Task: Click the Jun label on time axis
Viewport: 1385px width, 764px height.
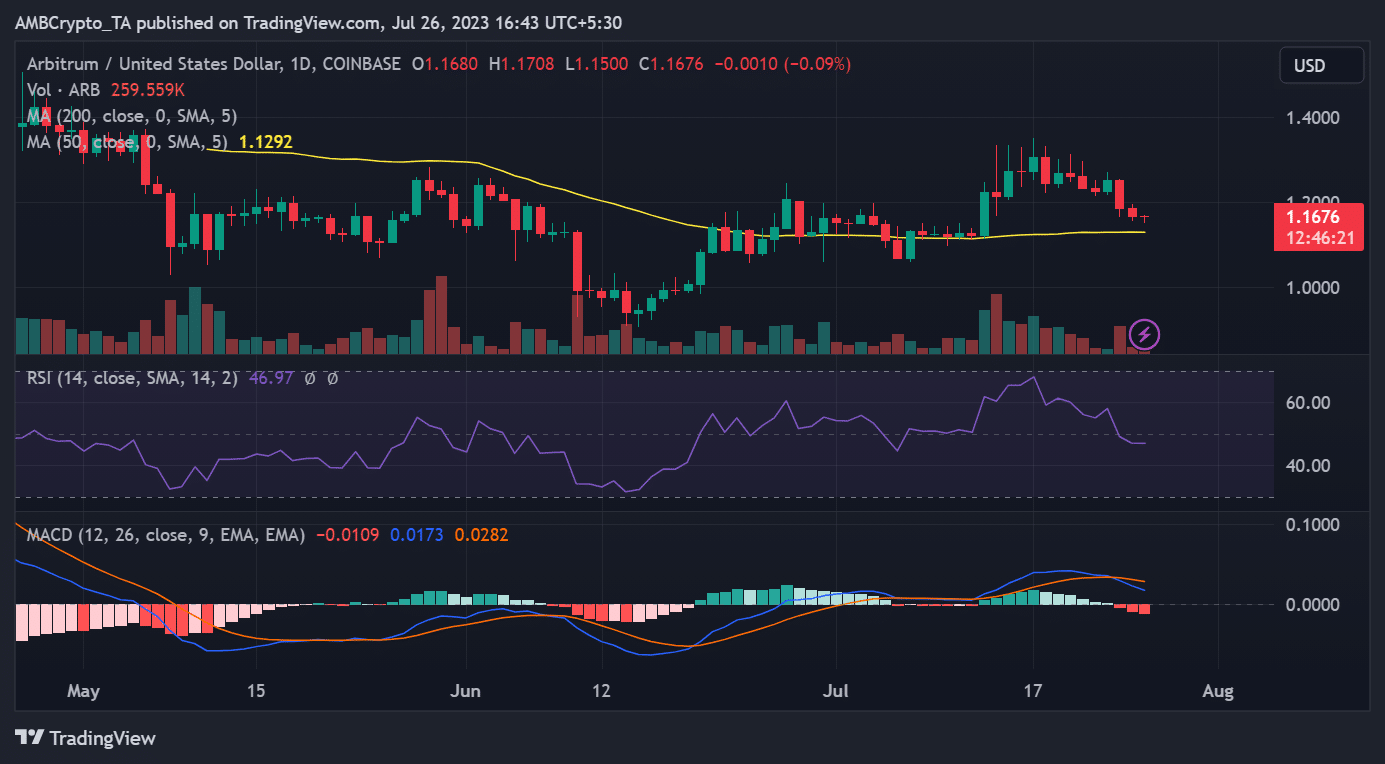Action: coord(465,691)
